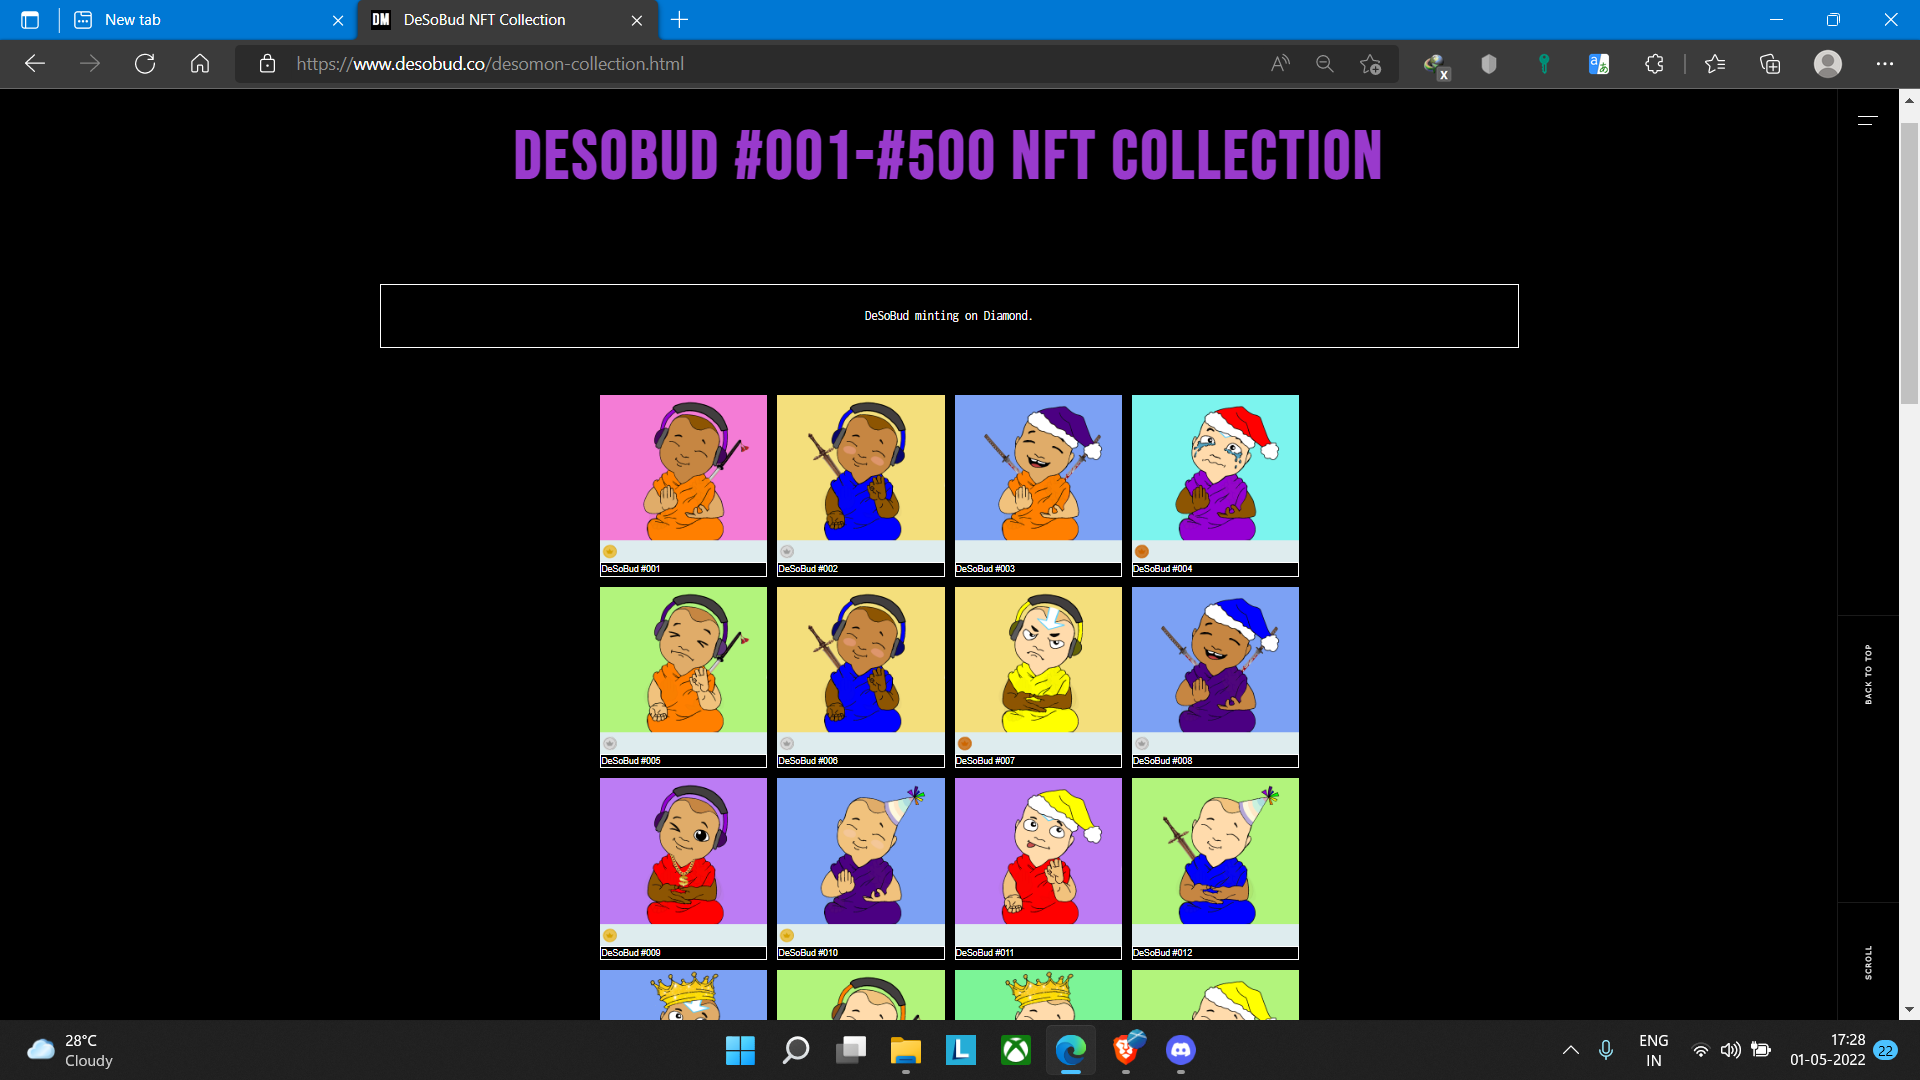Select the DeSoBud #007 yellow robe image
The height and width of the screenshot is (1080, 1920).
pos(1038,660)
